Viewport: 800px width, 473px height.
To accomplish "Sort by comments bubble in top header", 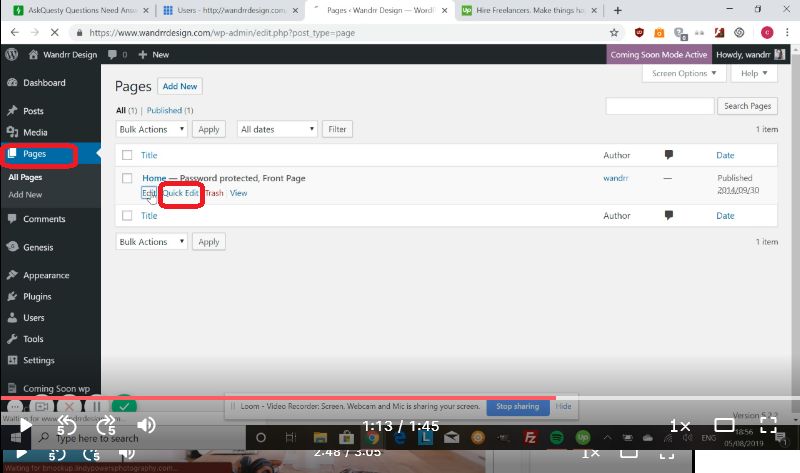I will tap(668, 155).
